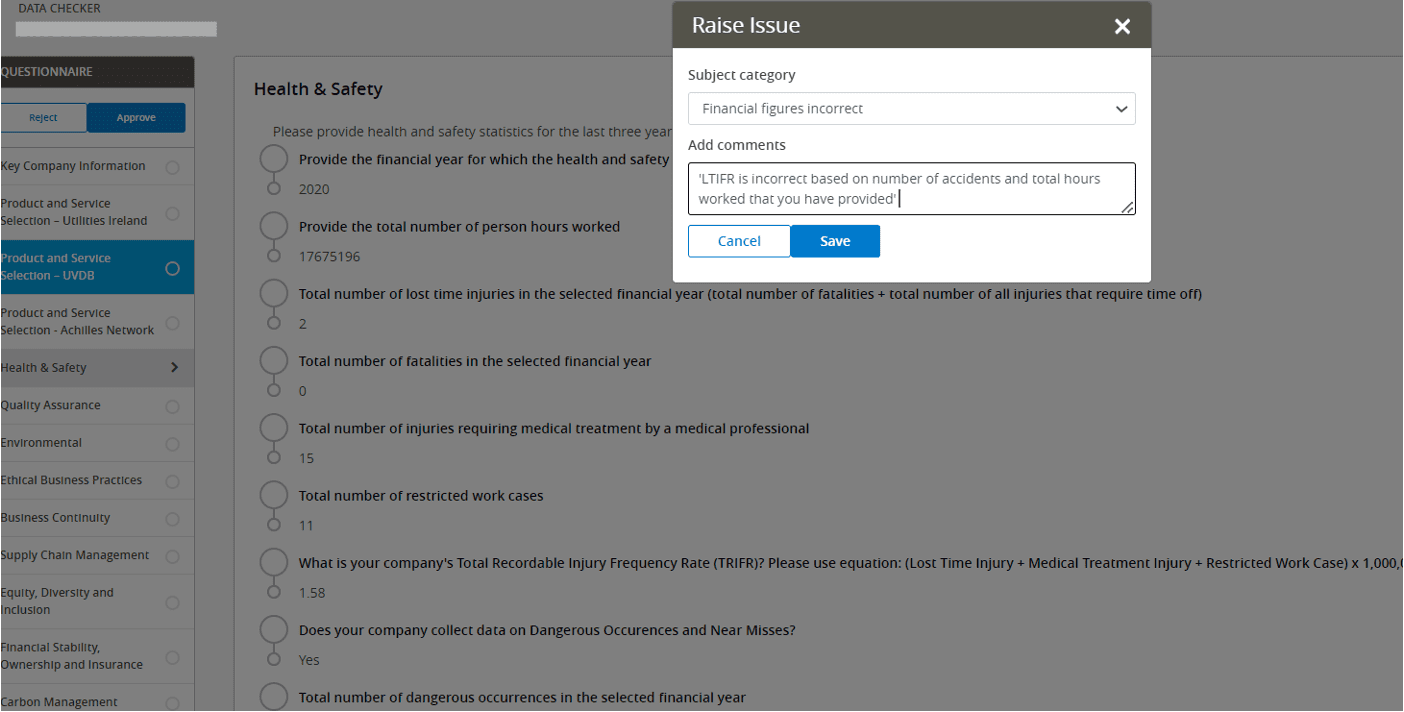This screenshot has width=1404, height=712.
Task: Select Key Company Information status circle
Action: coord(172,167)
